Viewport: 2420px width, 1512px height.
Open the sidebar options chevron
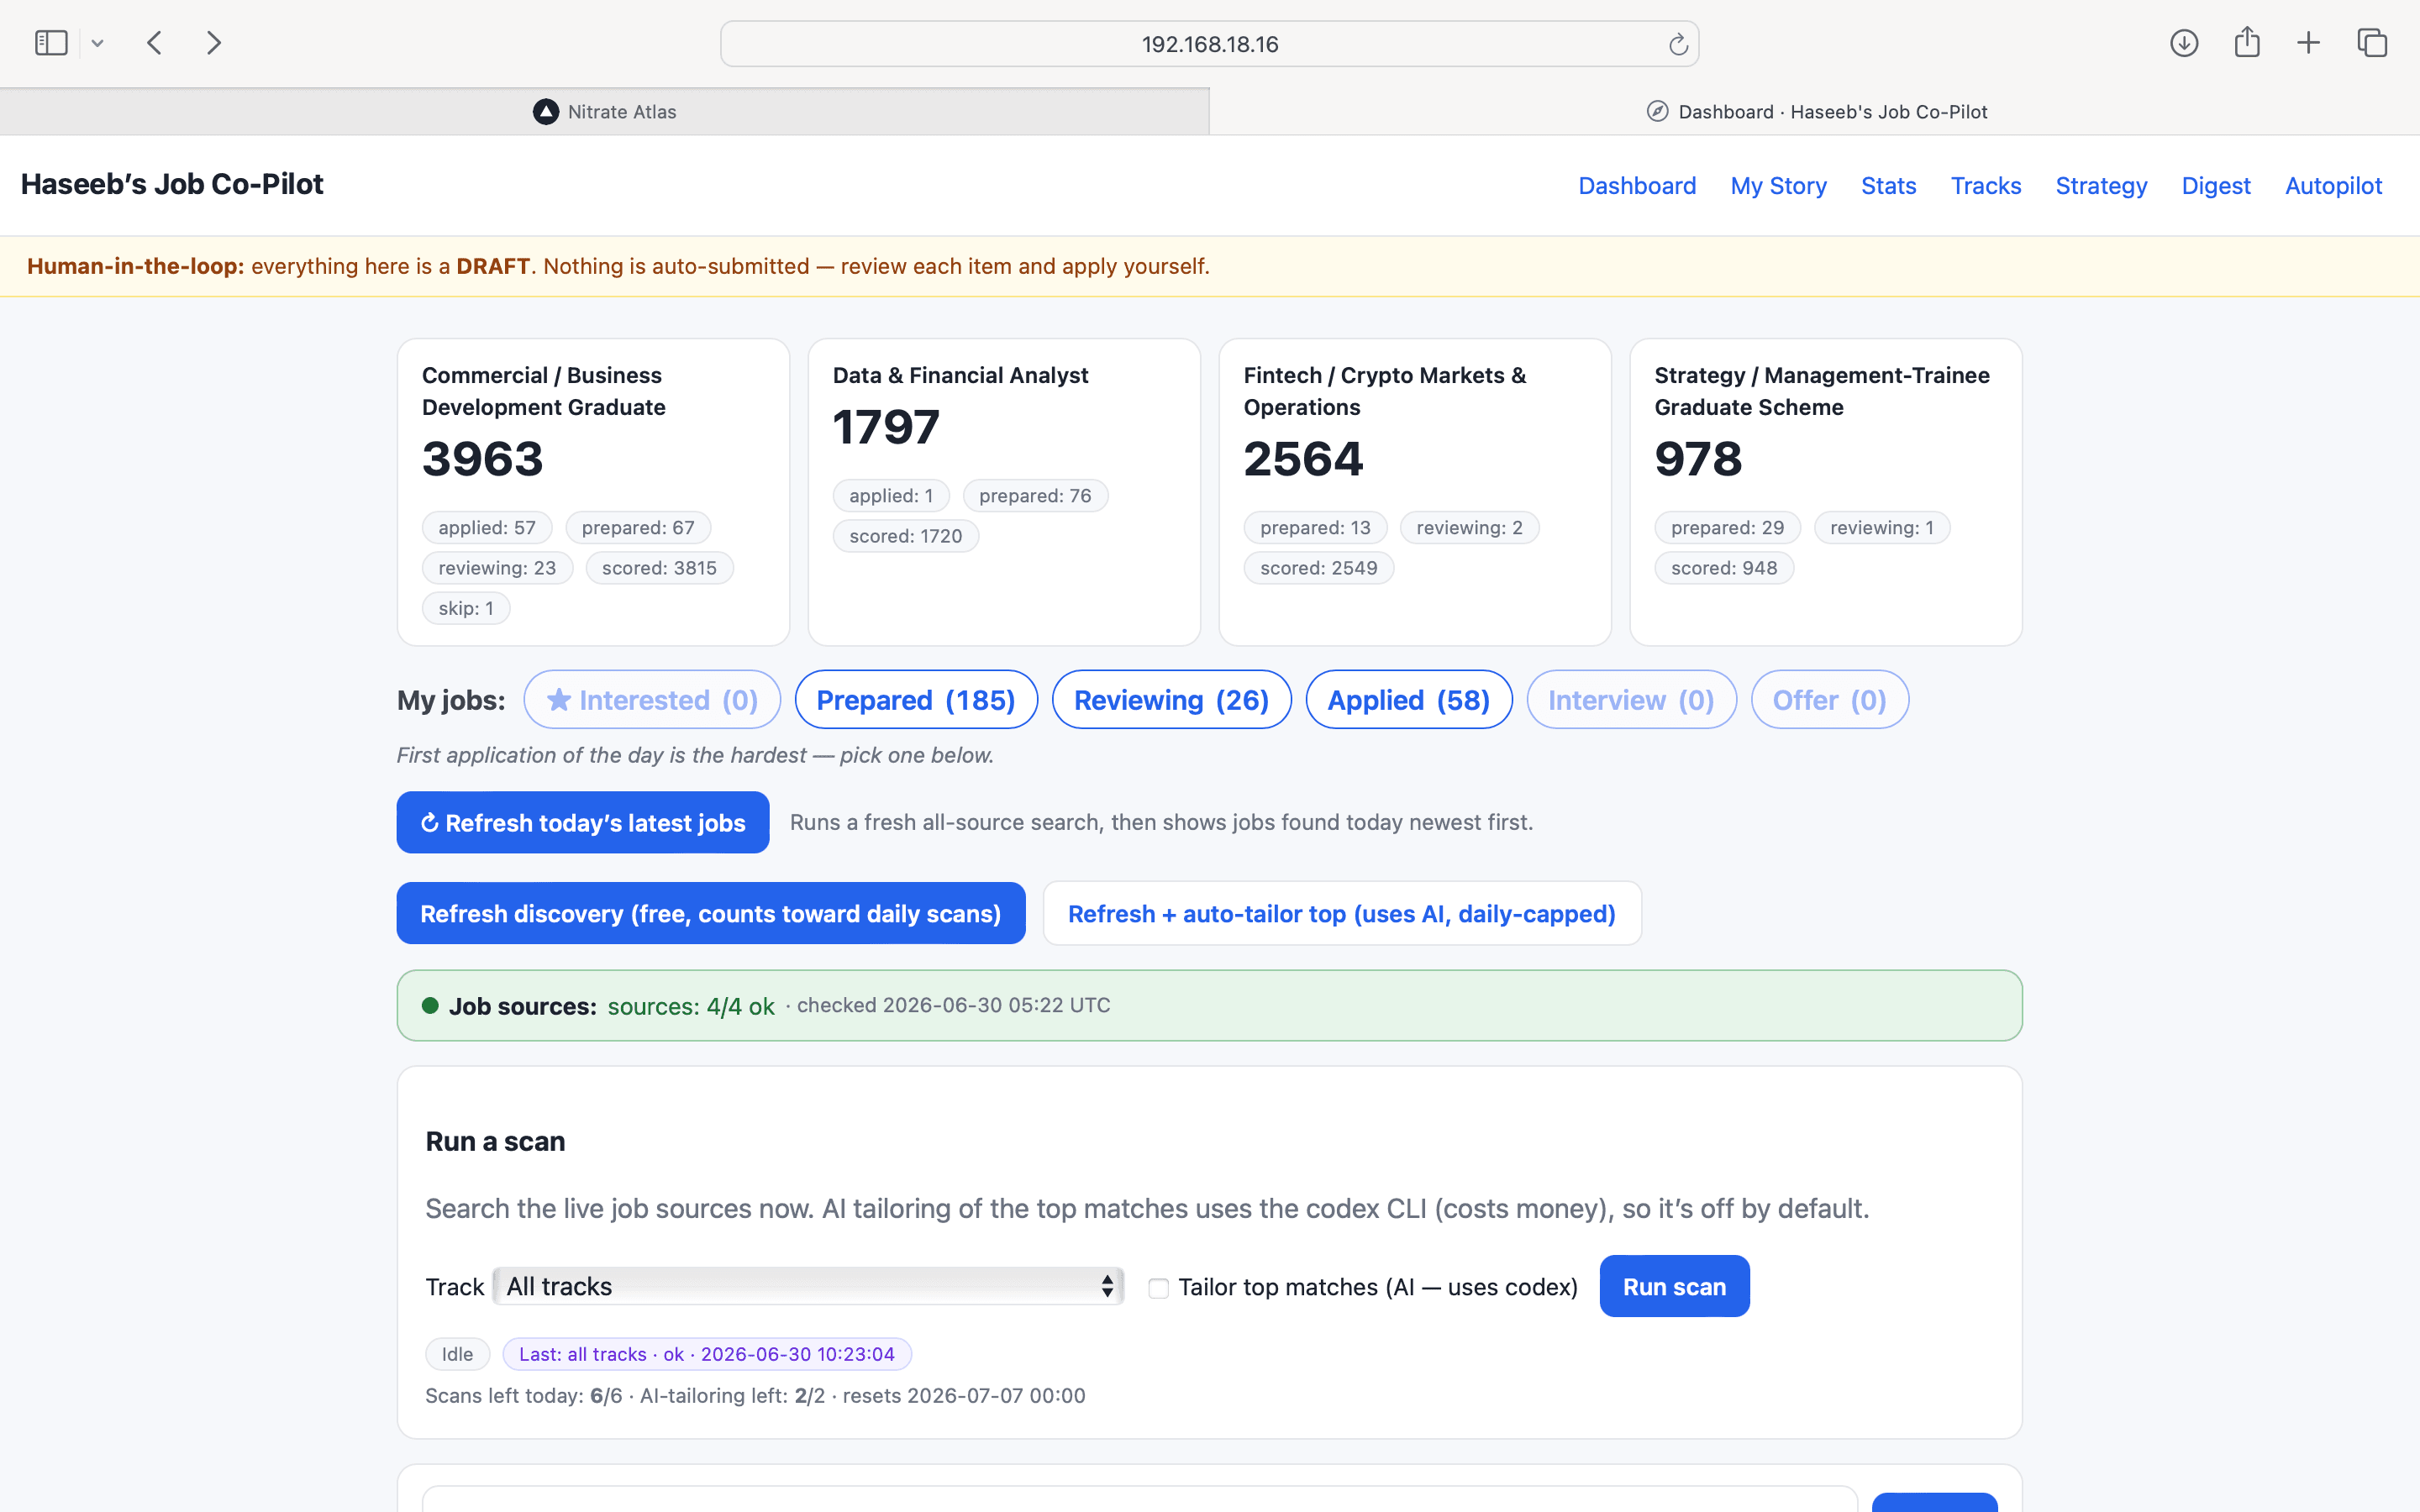point(97,43)
